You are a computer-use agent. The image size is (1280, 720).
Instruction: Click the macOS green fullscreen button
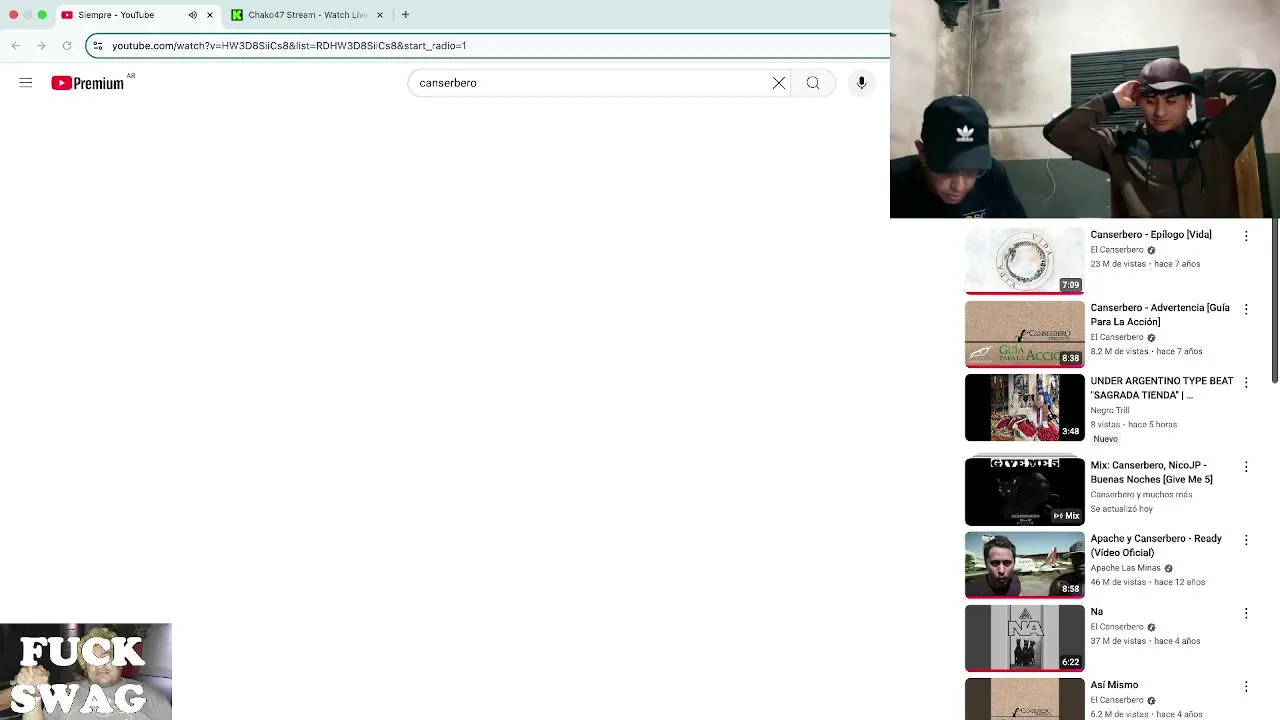(x=42, y=15)
